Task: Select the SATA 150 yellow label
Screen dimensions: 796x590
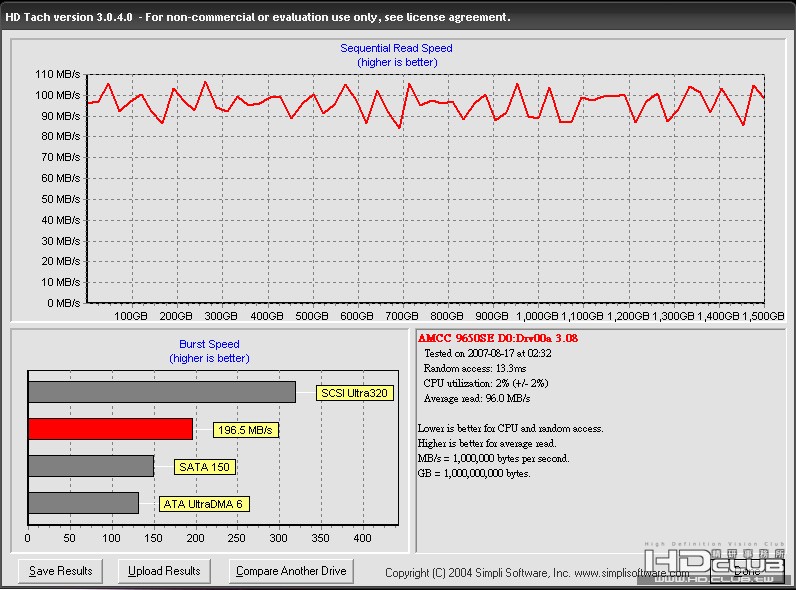Action: (206, 467)
